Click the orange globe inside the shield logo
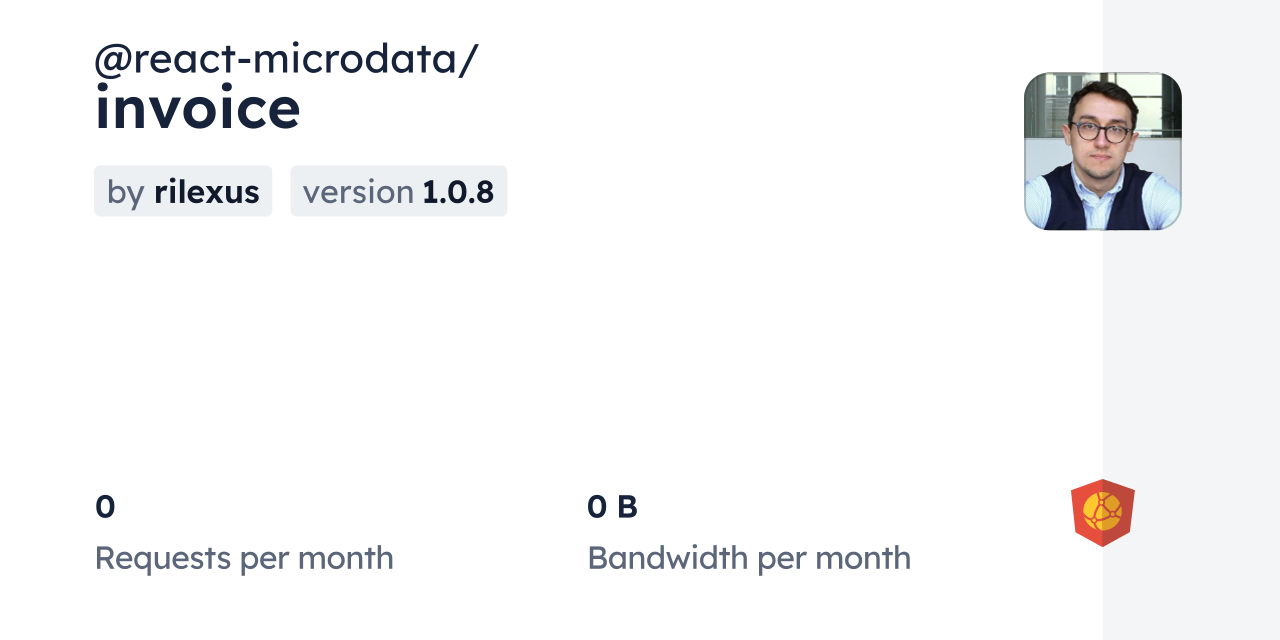The image size is (1280, 640). tap(1102, 511)
